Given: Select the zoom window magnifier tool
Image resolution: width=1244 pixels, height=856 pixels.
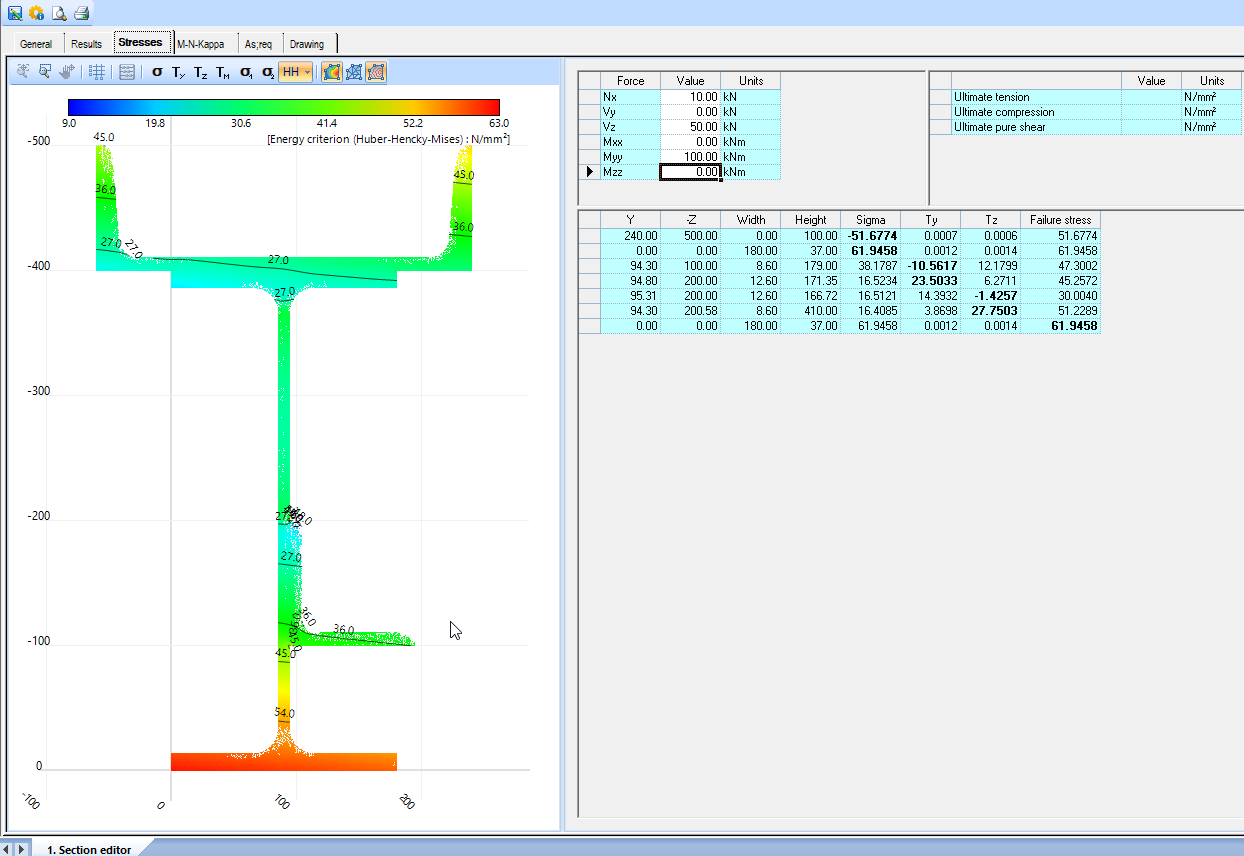Looking at the screenshot, I should [x=45, y=72].
